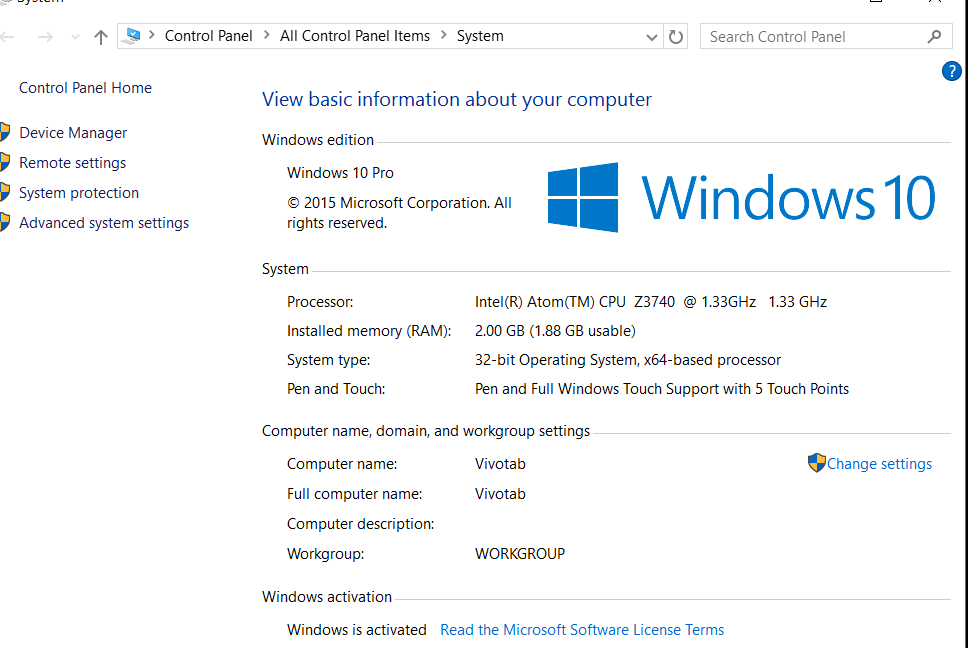
Task: Click the Processor label
Action: [x=320, y=302]
